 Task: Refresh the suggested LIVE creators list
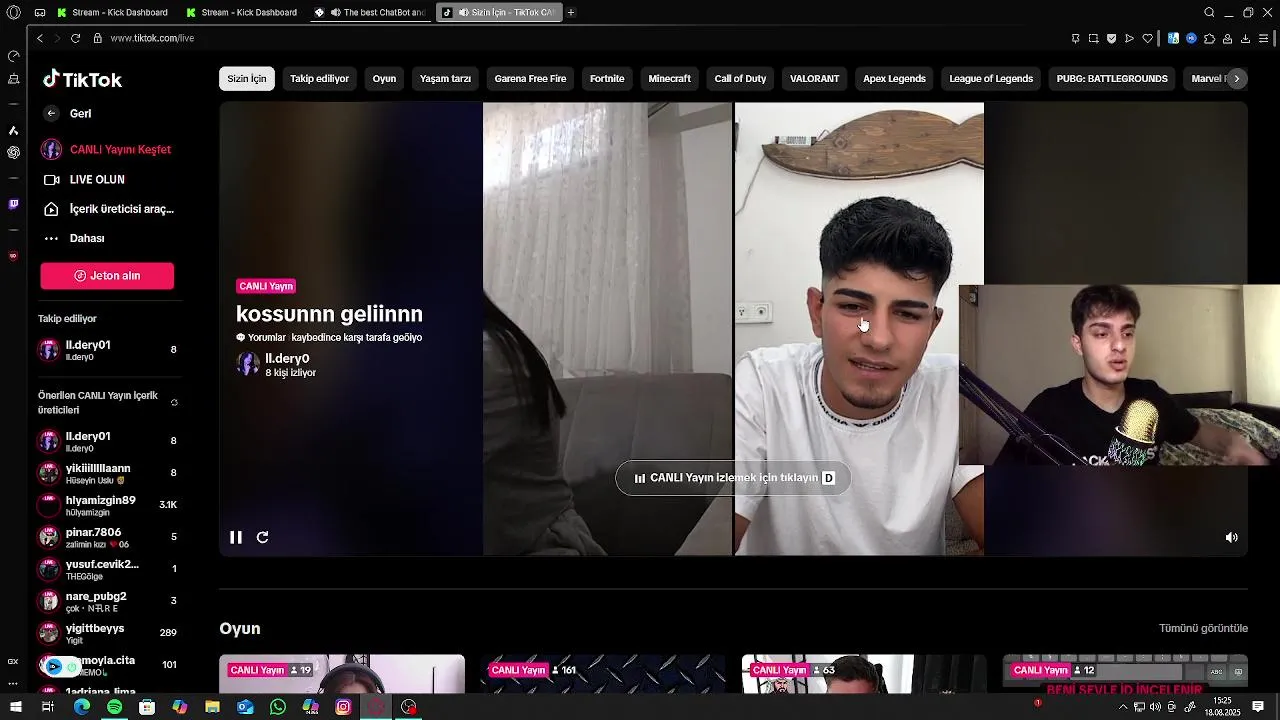coord(174,403)
